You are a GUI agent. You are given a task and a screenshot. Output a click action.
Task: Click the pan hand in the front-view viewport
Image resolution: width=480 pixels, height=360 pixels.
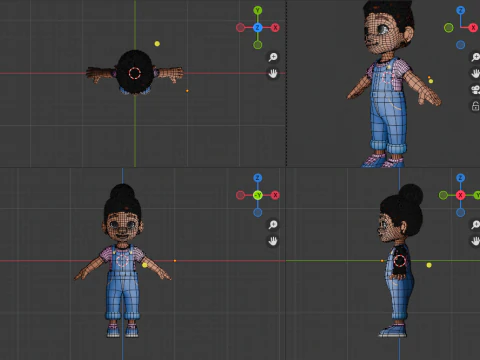coord(273,241)
